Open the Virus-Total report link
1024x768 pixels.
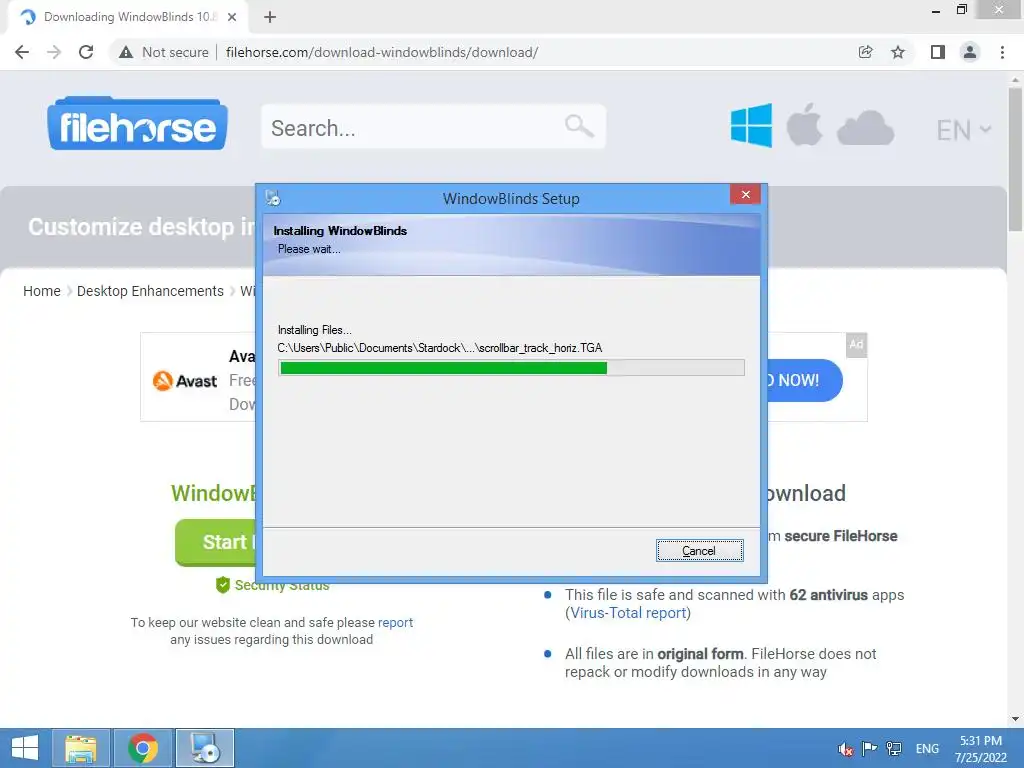pyautogui.click(x=628, y=613)
